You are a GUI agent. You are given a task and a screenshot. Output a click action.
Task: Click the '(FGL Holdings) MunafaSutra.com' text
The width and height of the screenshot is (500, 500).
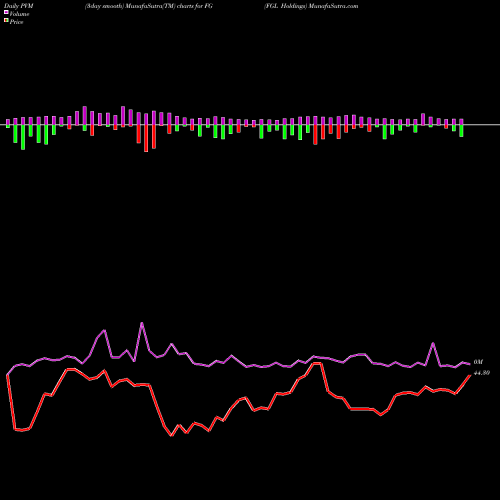pyautogui.click(x=311, y=6)
